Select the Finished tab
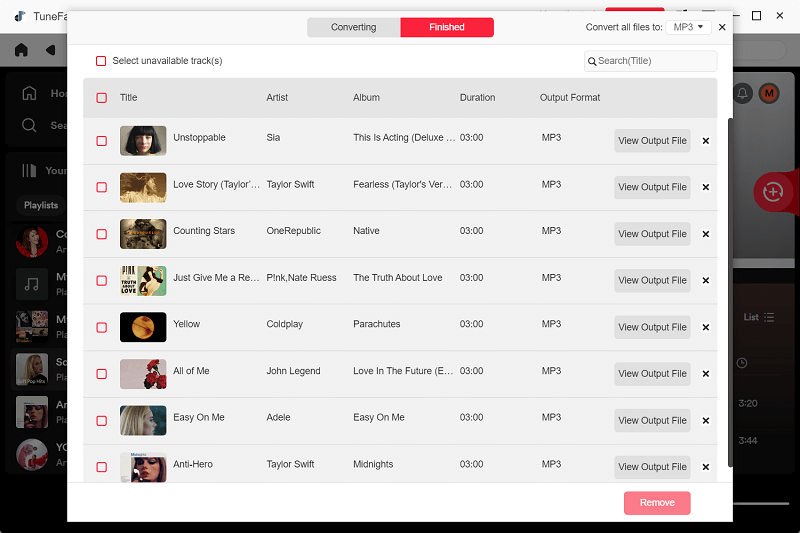The height and width of the screenshot is (533, 800). [x=447, y=27]
